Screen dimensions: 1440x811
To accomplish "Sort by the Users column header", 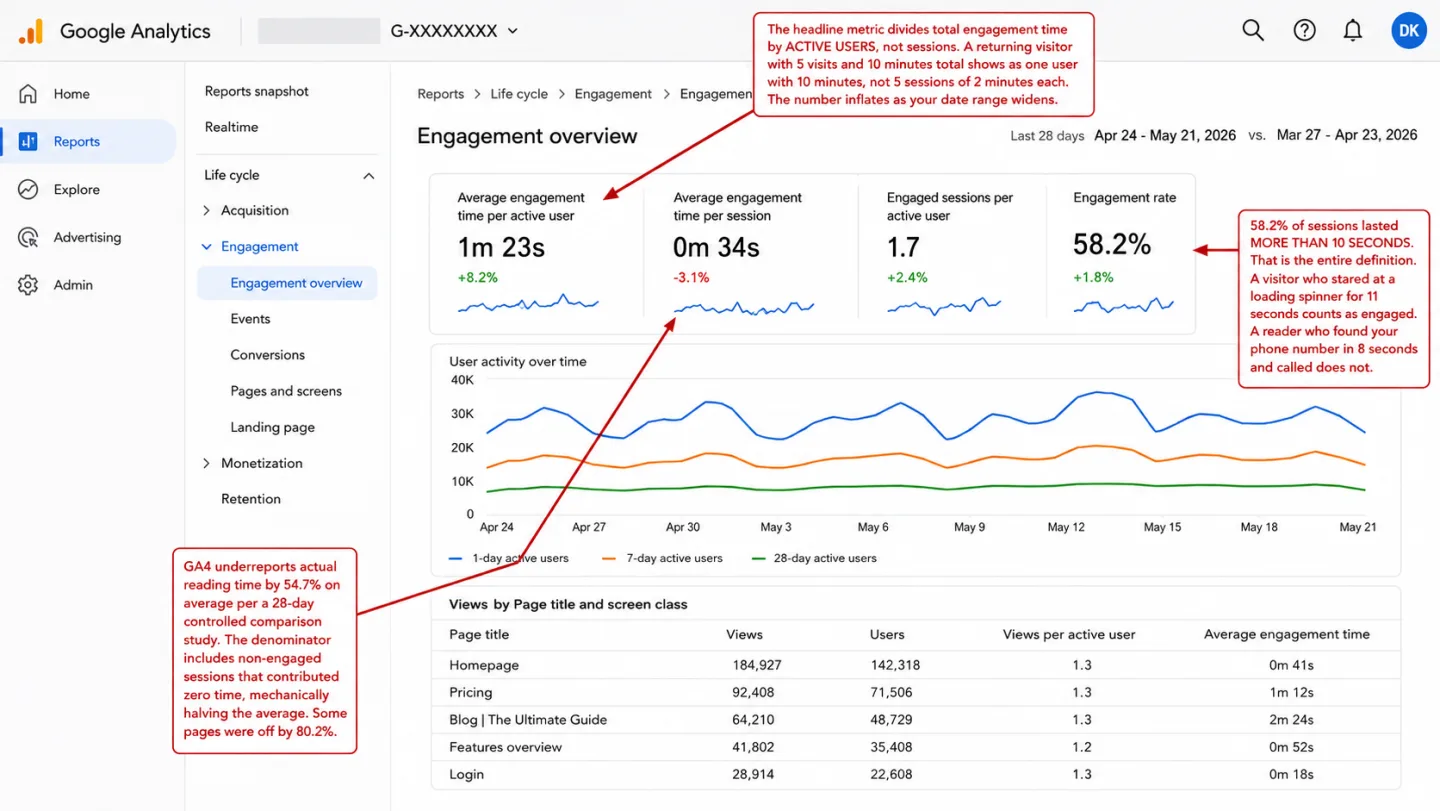I will point(887,634).
